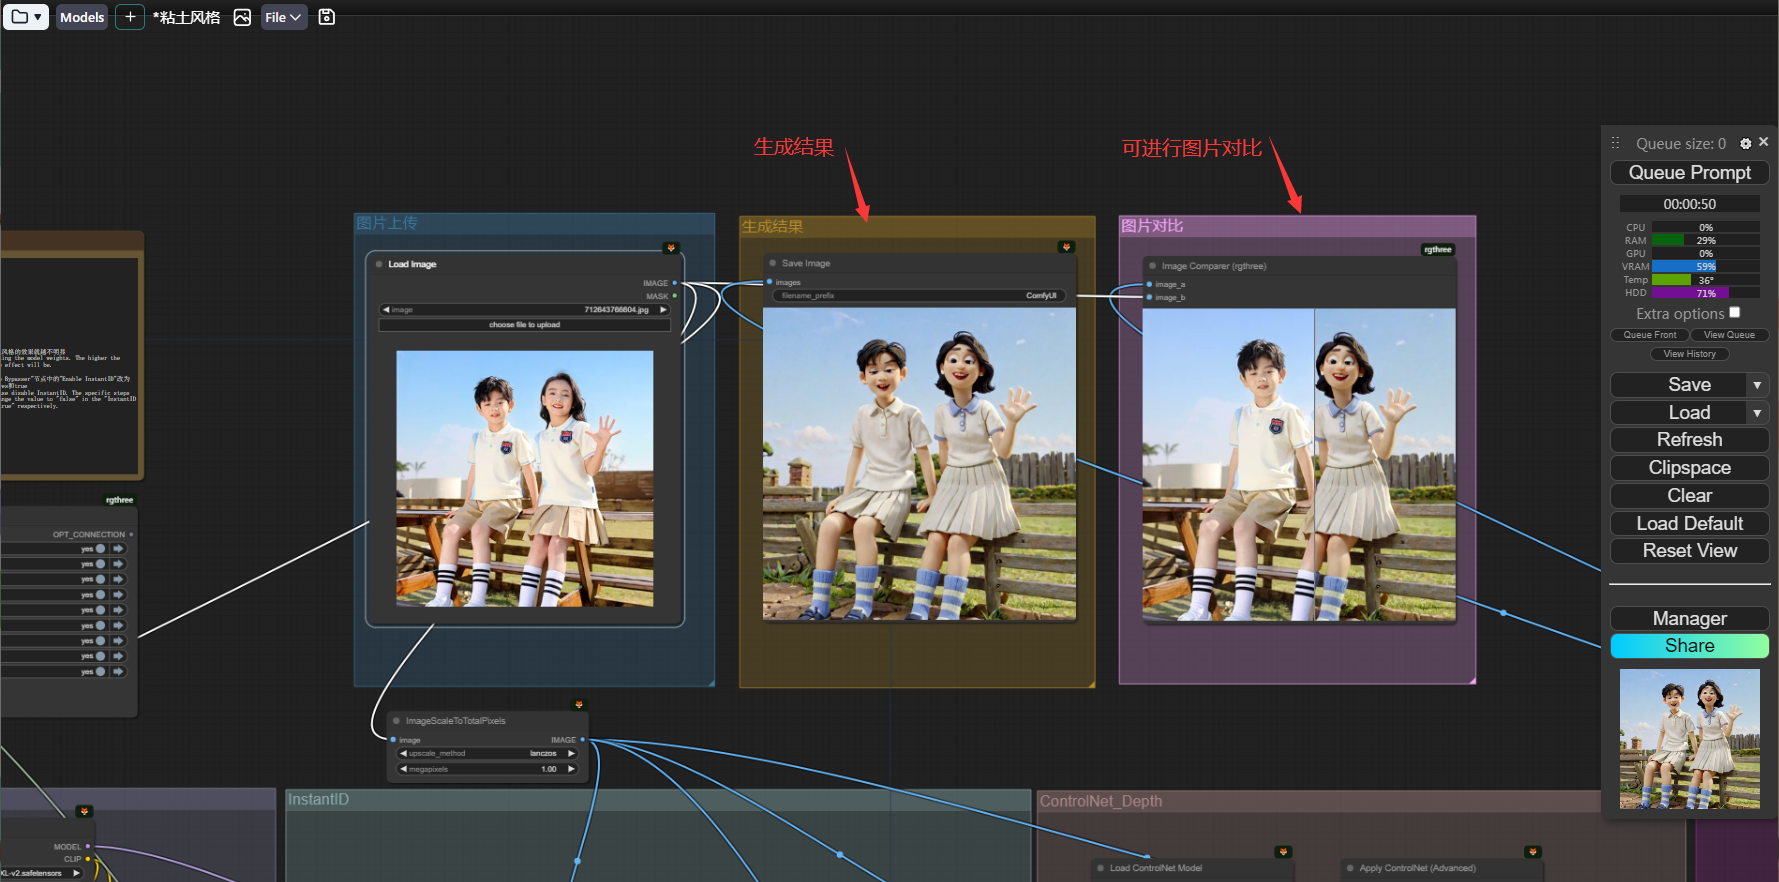
Task: Click the next-image right arrow in Load Image
Action: [x=662, y=310]
